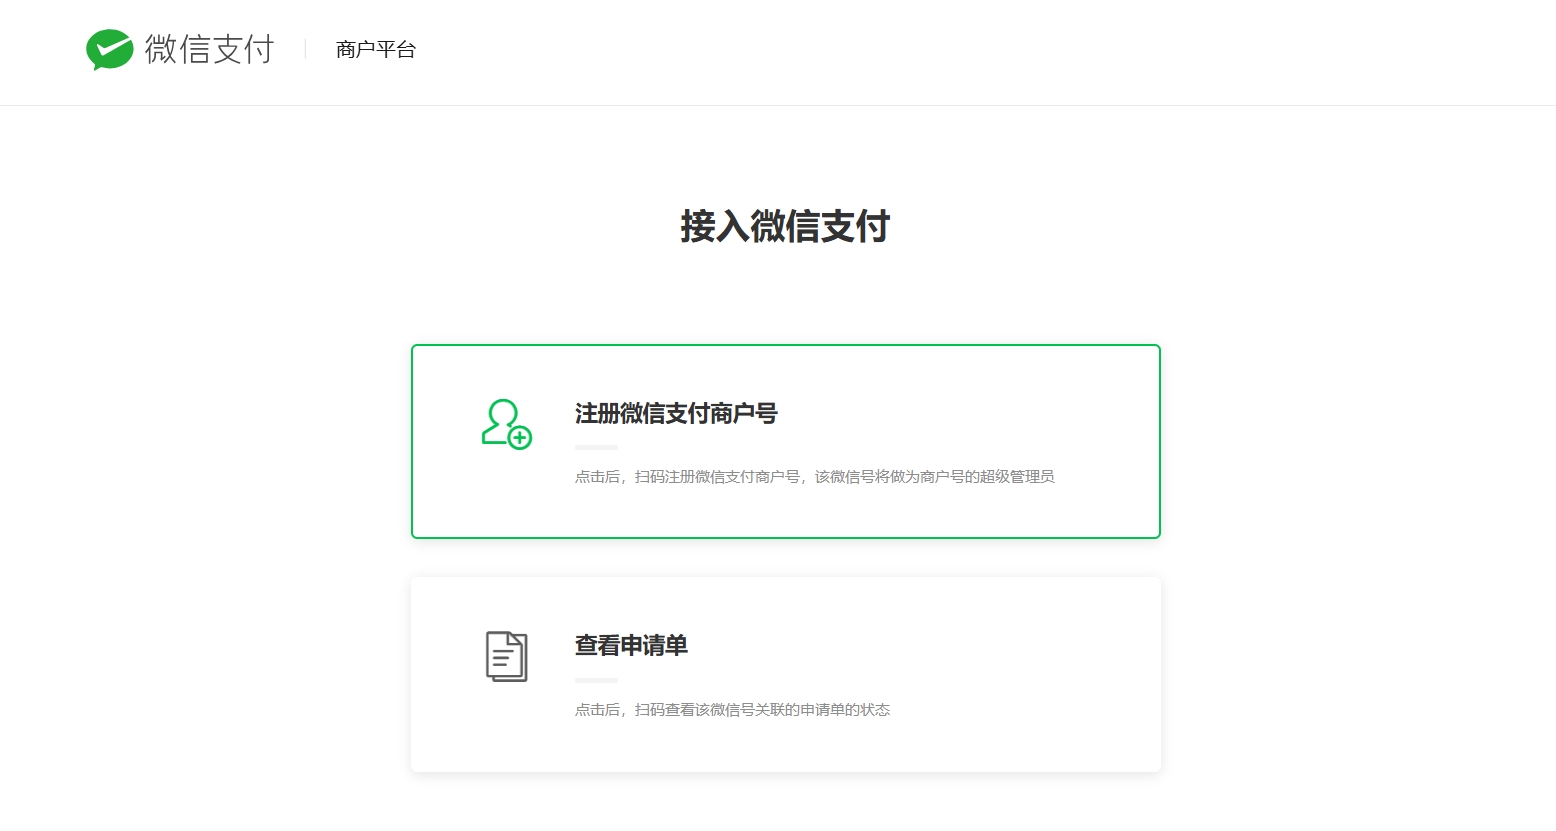Click the document icon for application forms
Viewport: 1556px width, 831px height.
point(507,657)
